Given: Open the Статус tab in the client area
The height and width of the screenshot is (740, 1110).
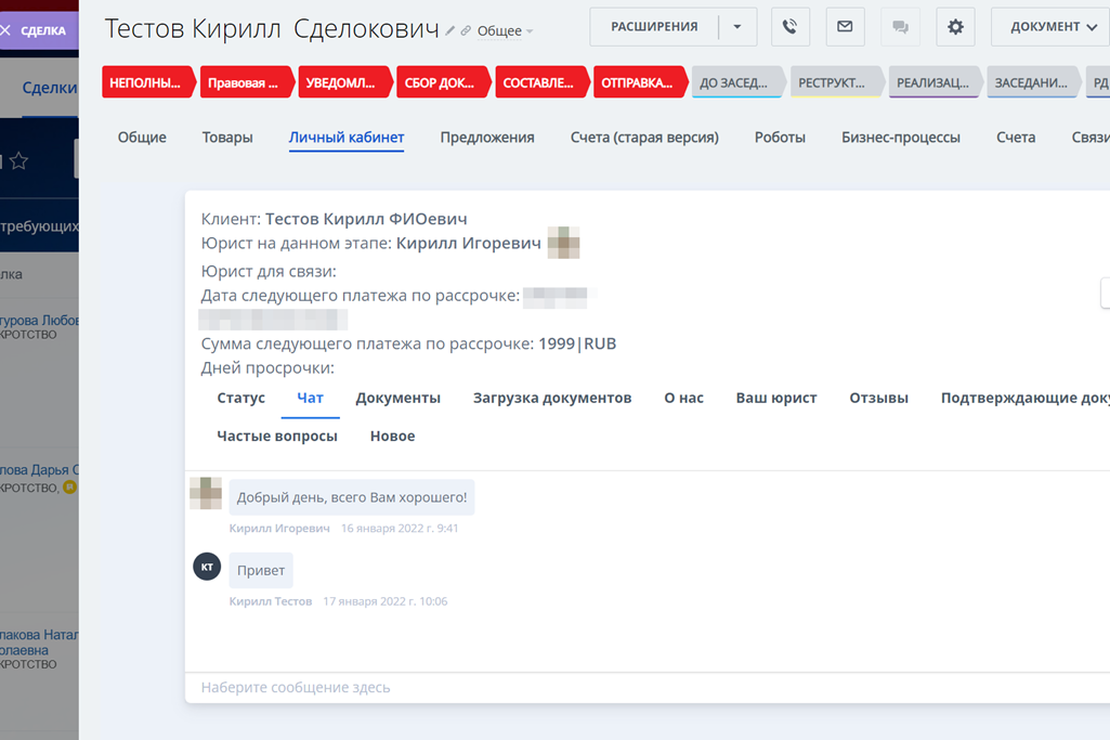Looking at the screenshot, I should [x=240, y=397].
